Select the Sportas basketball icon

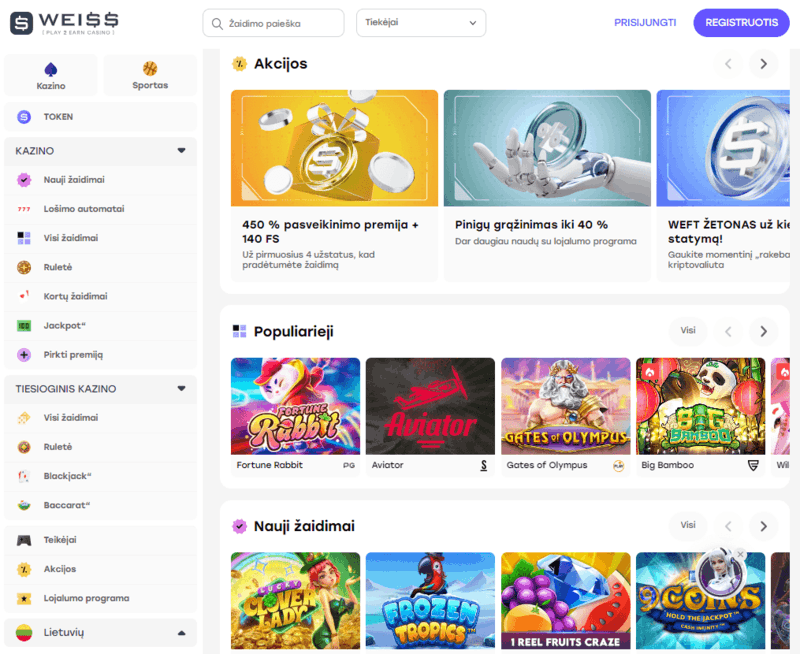(150, 68)
